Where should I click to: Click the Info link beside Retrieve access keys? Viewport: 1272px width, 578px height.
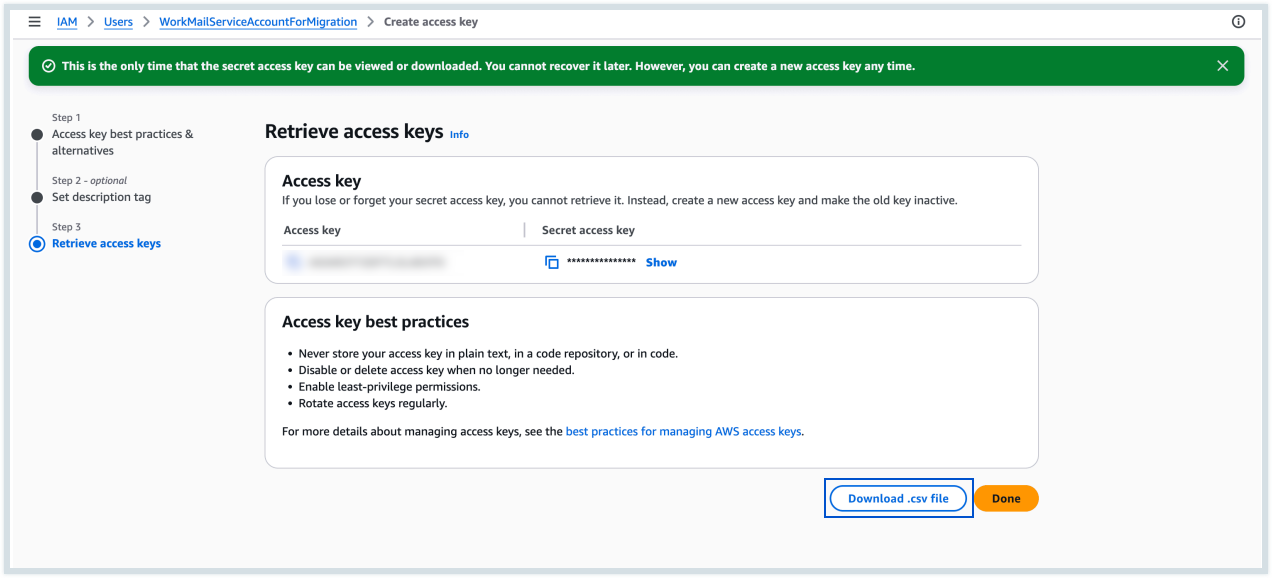tap(459, 134)
